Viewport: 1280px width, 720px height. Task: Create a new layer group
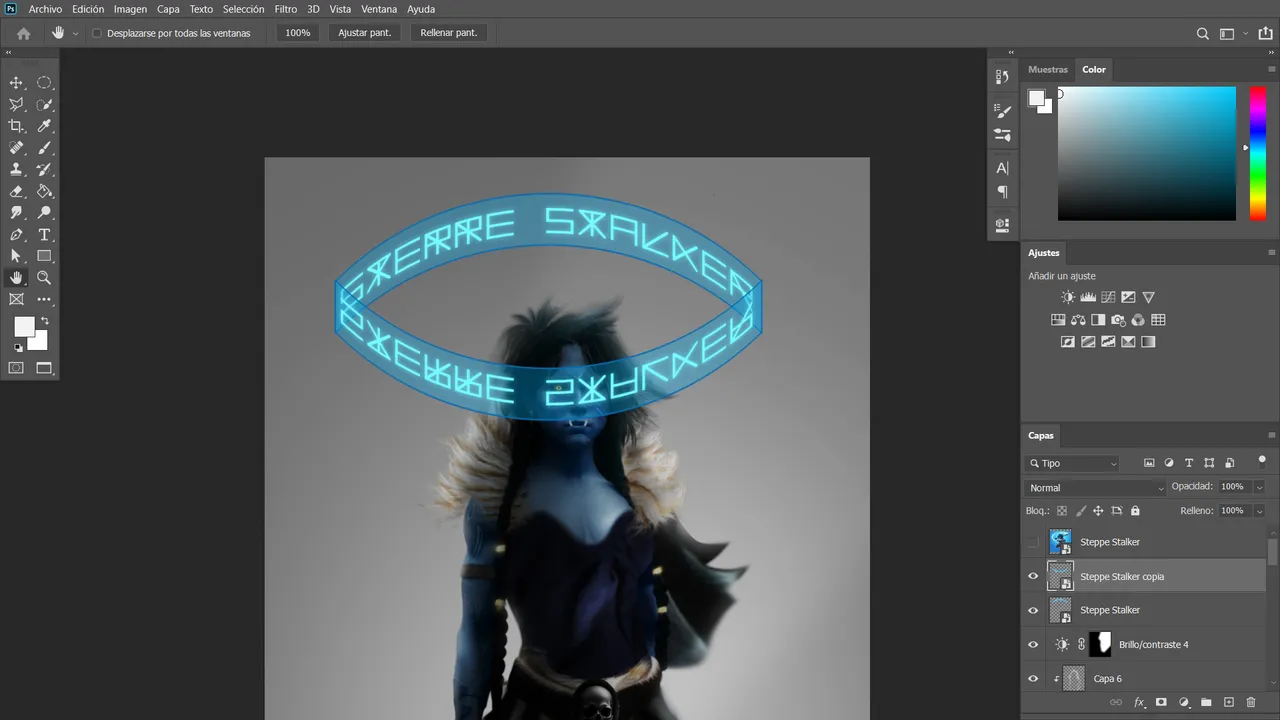[1206, 703]
